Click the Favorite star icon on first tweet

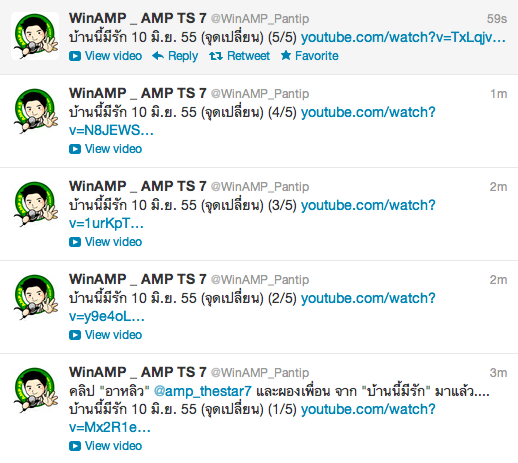[286, 55]
